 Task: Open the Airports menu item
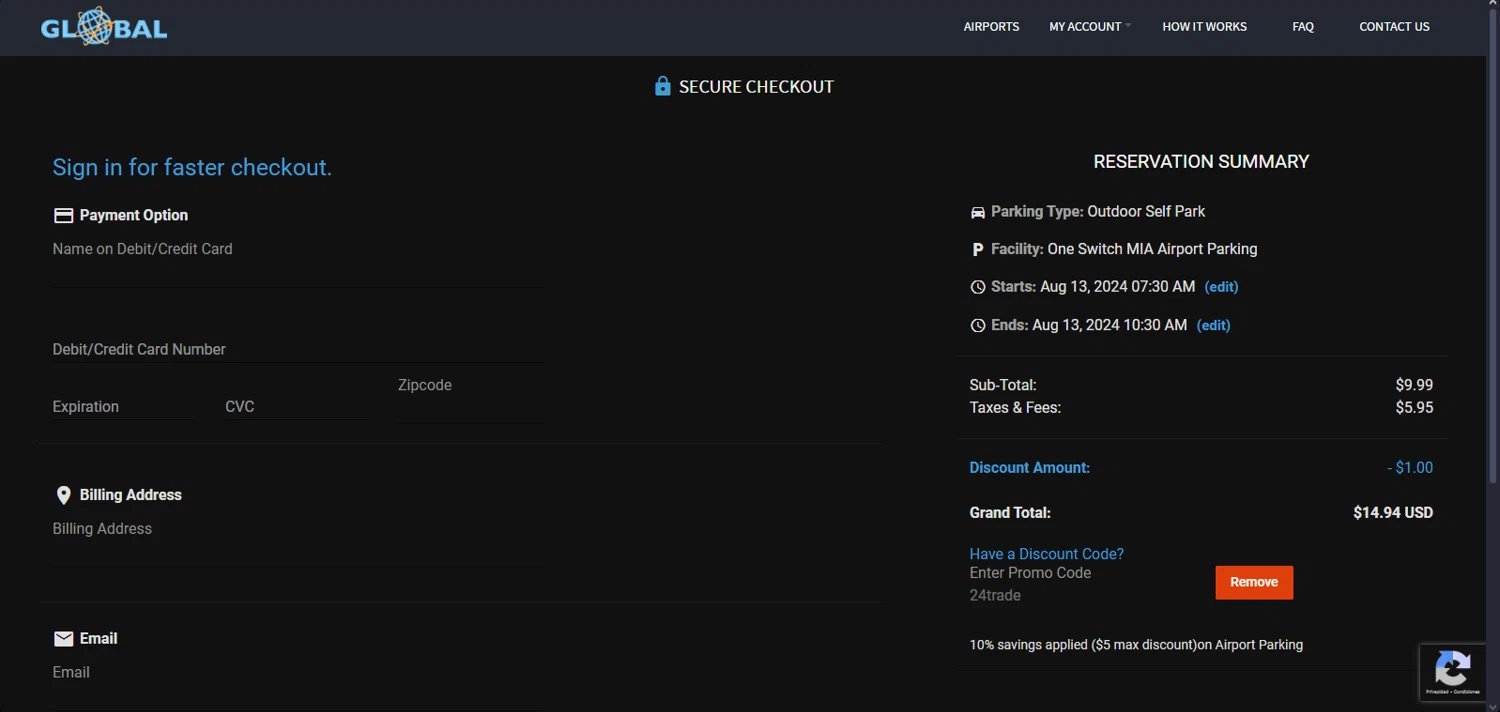pyautogui.click(x=991, y=27)
